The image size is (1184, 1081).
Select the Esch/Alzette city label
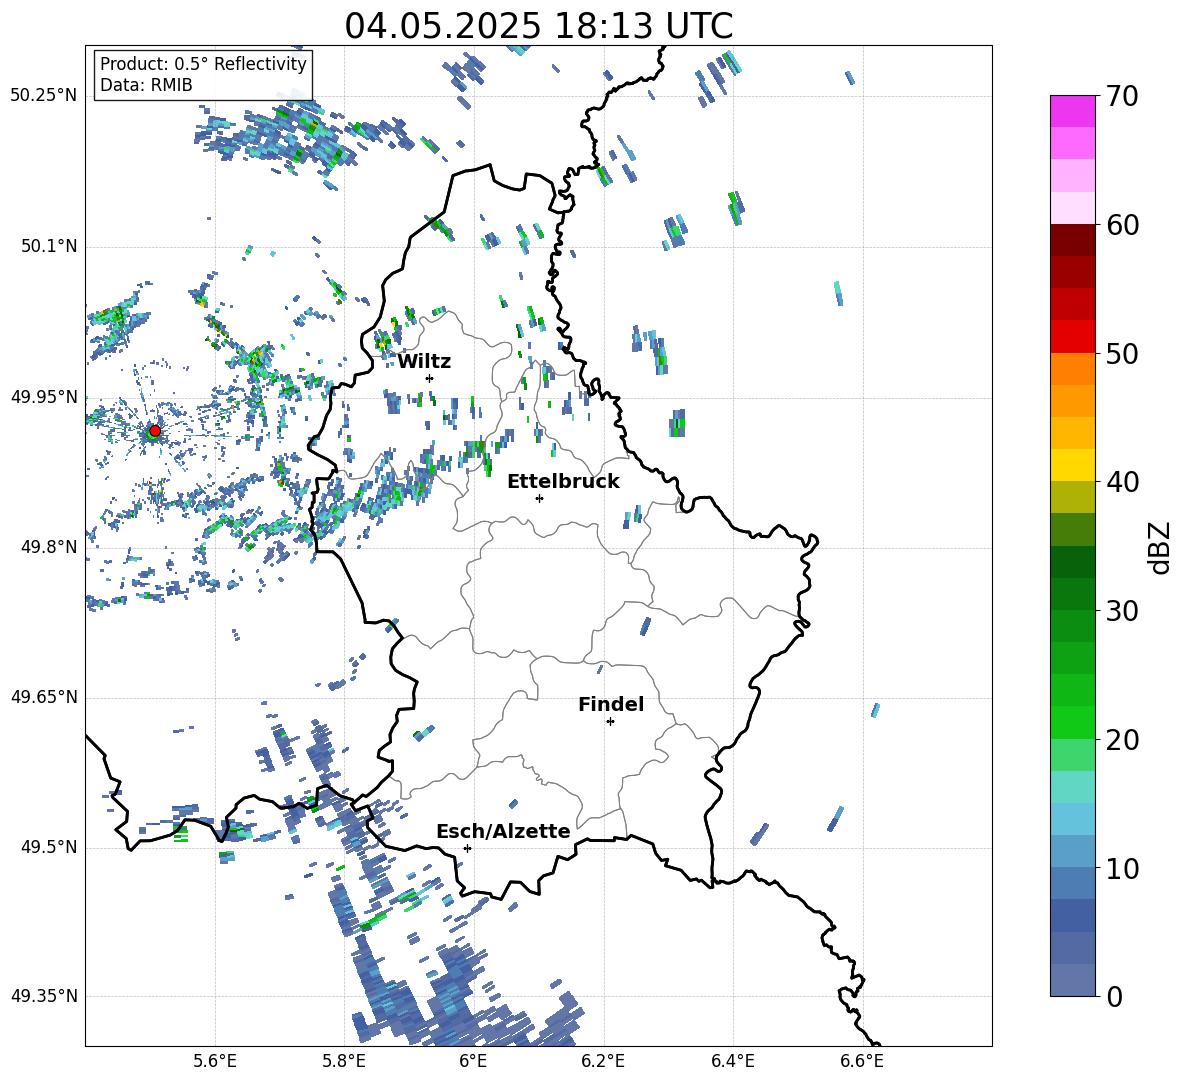pos(504,831)
